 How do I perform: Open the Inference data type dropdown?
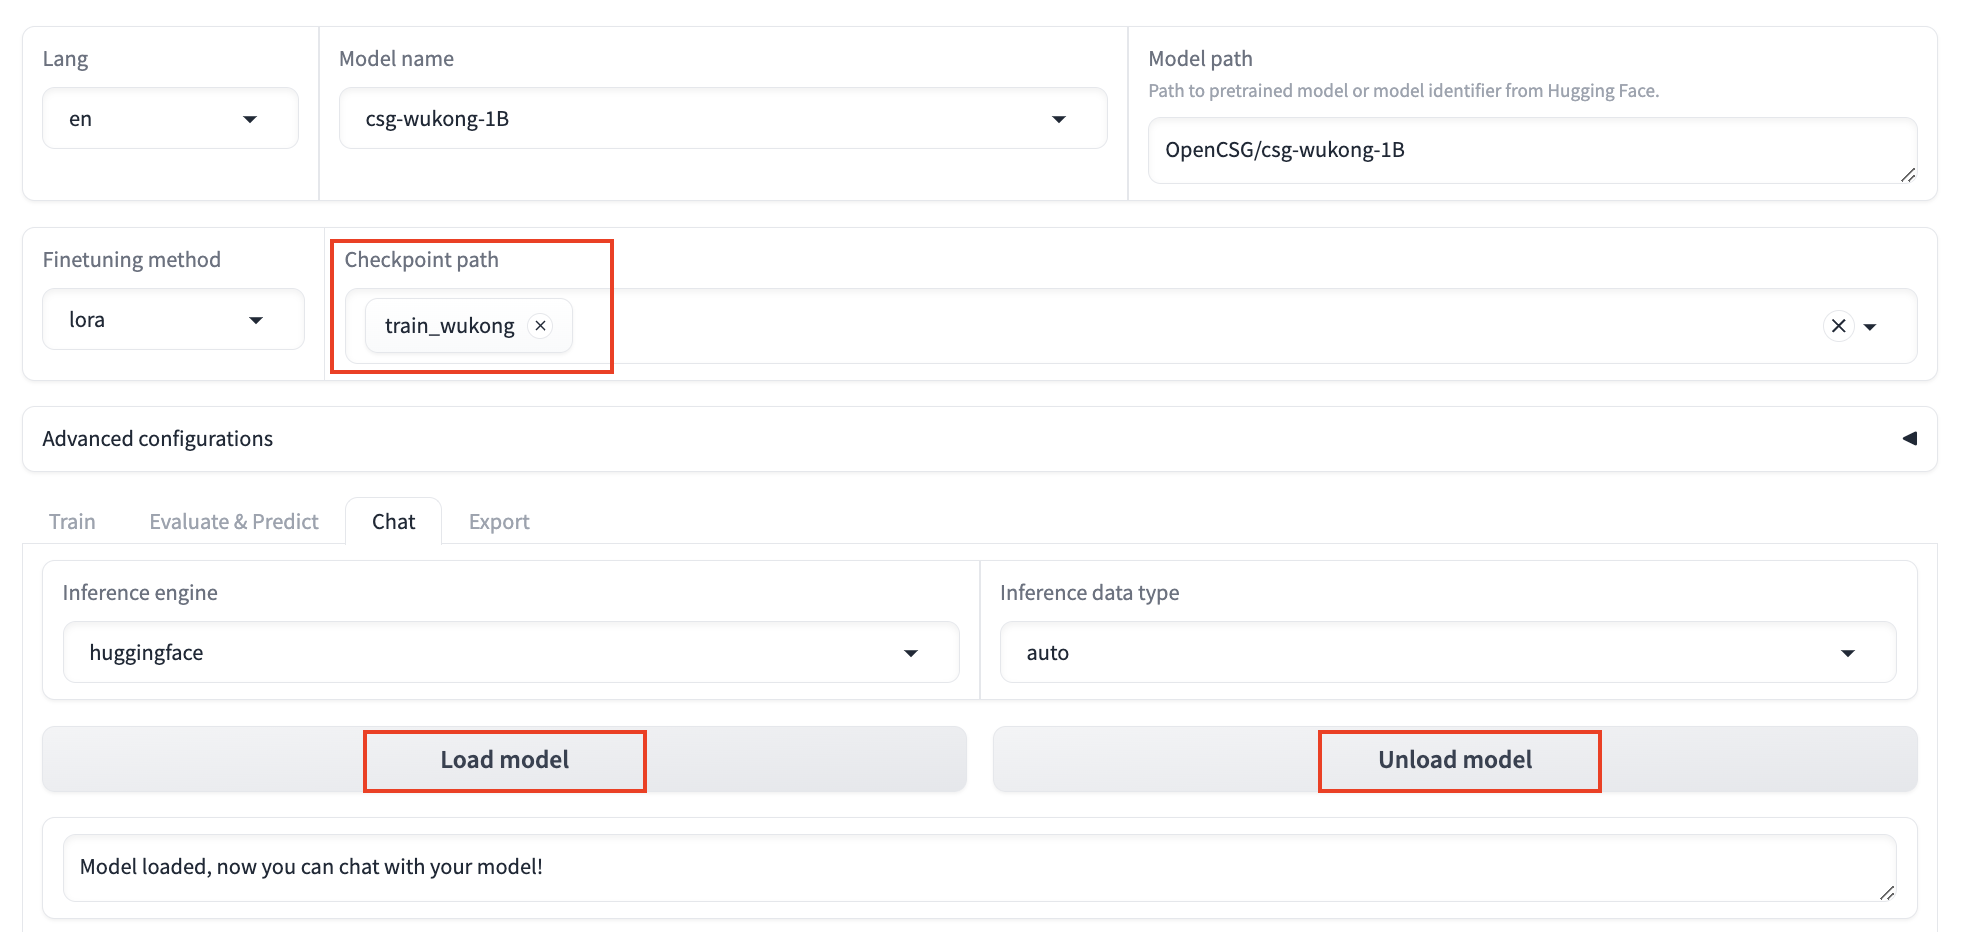point(1447,653)
